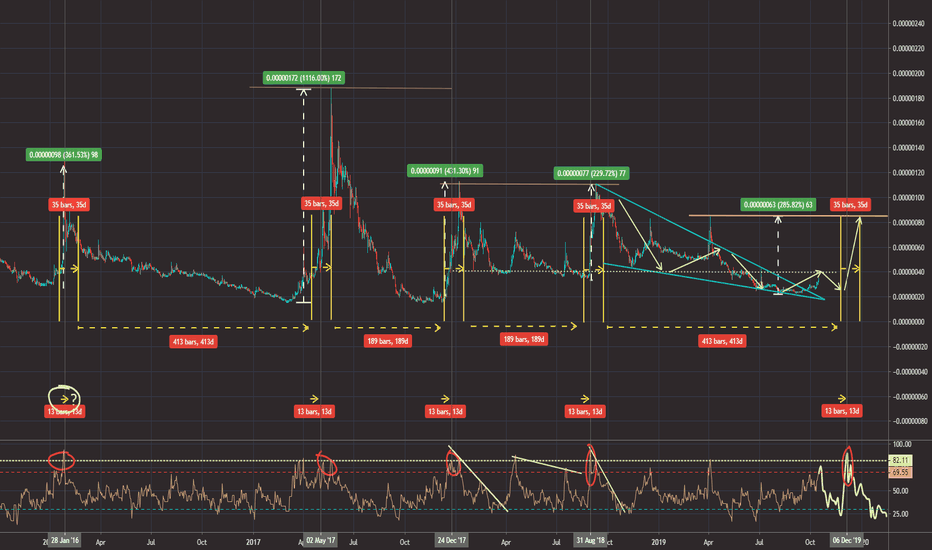Click the 2019 label on time axis
Viewport: 932px width, 550px height.
658,542
